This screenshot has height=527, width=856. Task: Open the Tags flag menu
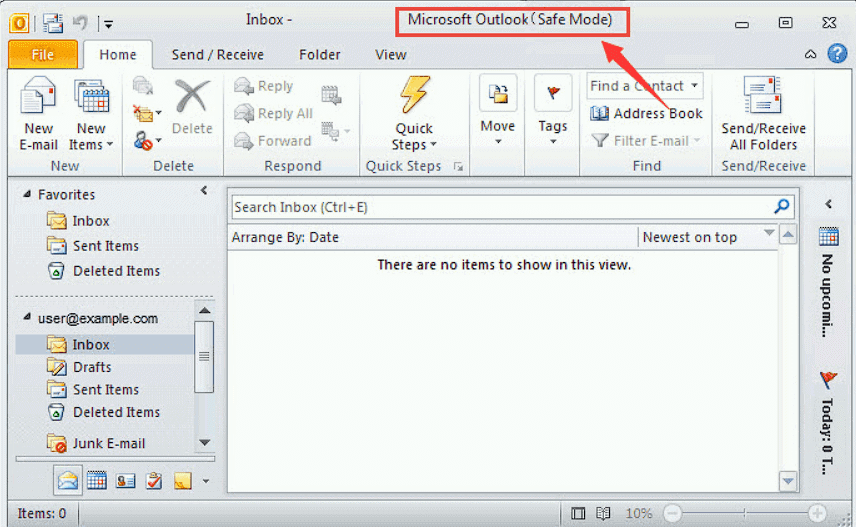click(552, 110)
